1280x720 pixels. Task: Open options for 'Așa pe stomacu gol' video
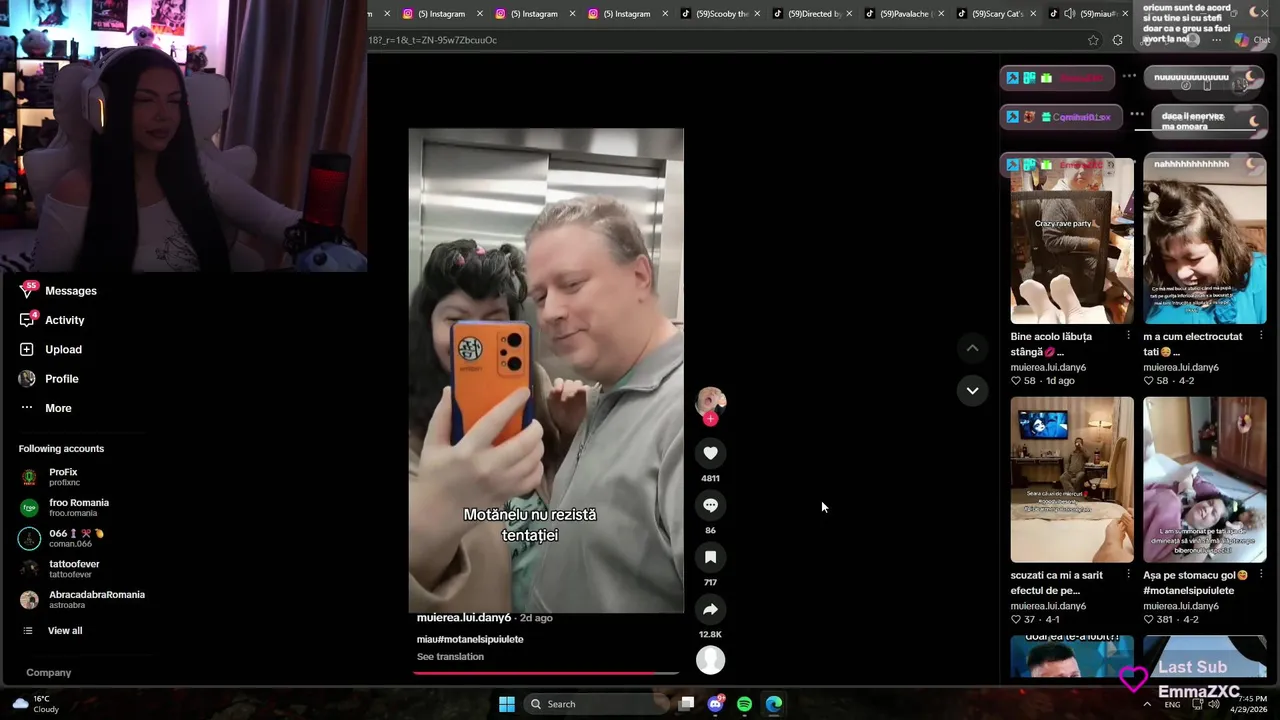[1261, 575]
